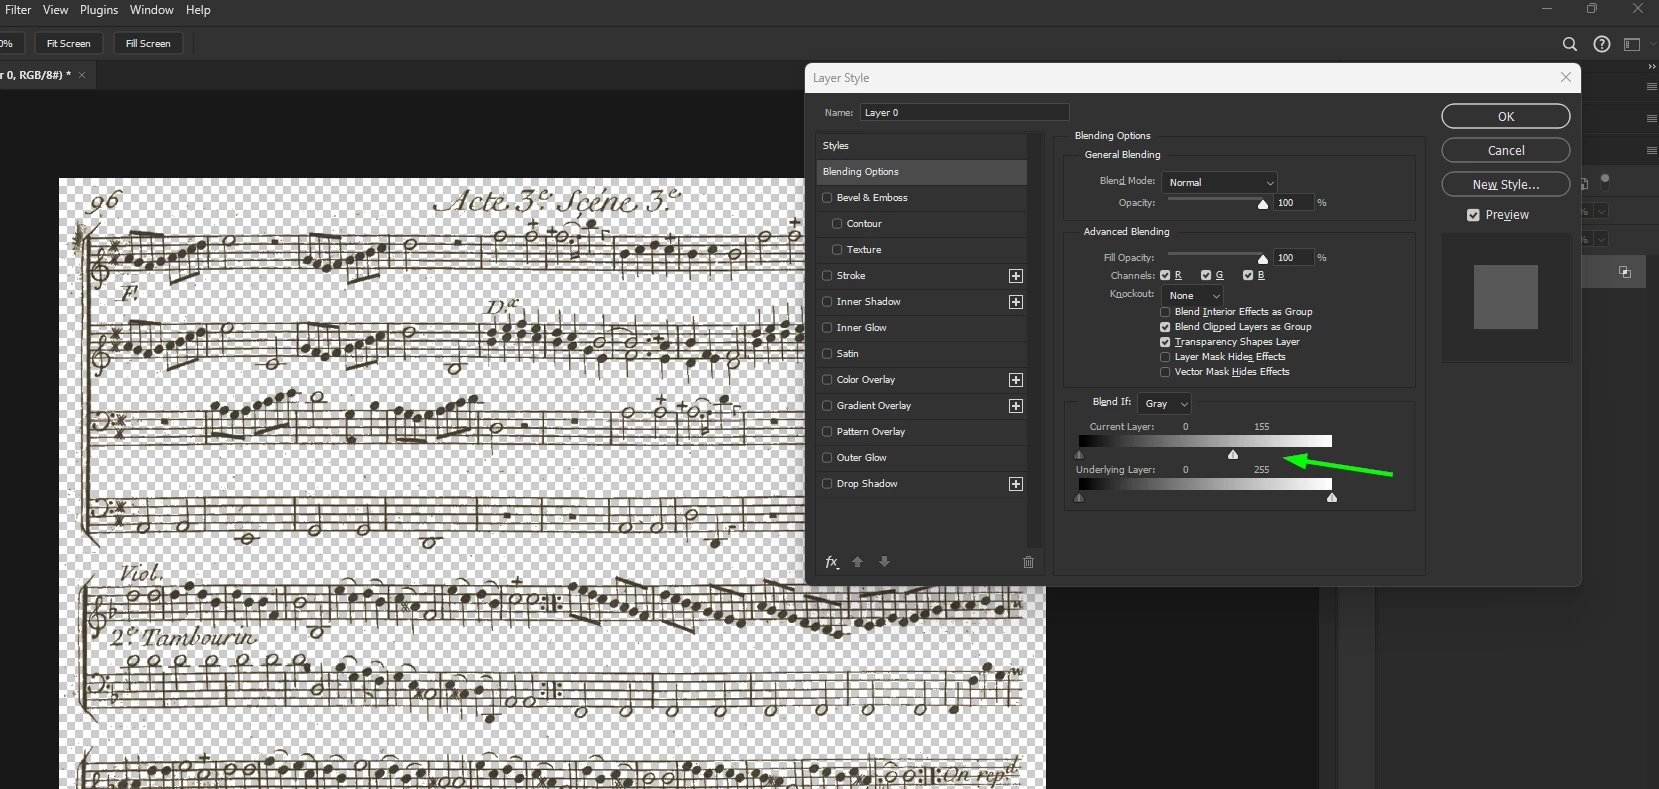The image size is (1659, 789).
Task: Click the style preview thumbnail
Action: coord(1506,297)
